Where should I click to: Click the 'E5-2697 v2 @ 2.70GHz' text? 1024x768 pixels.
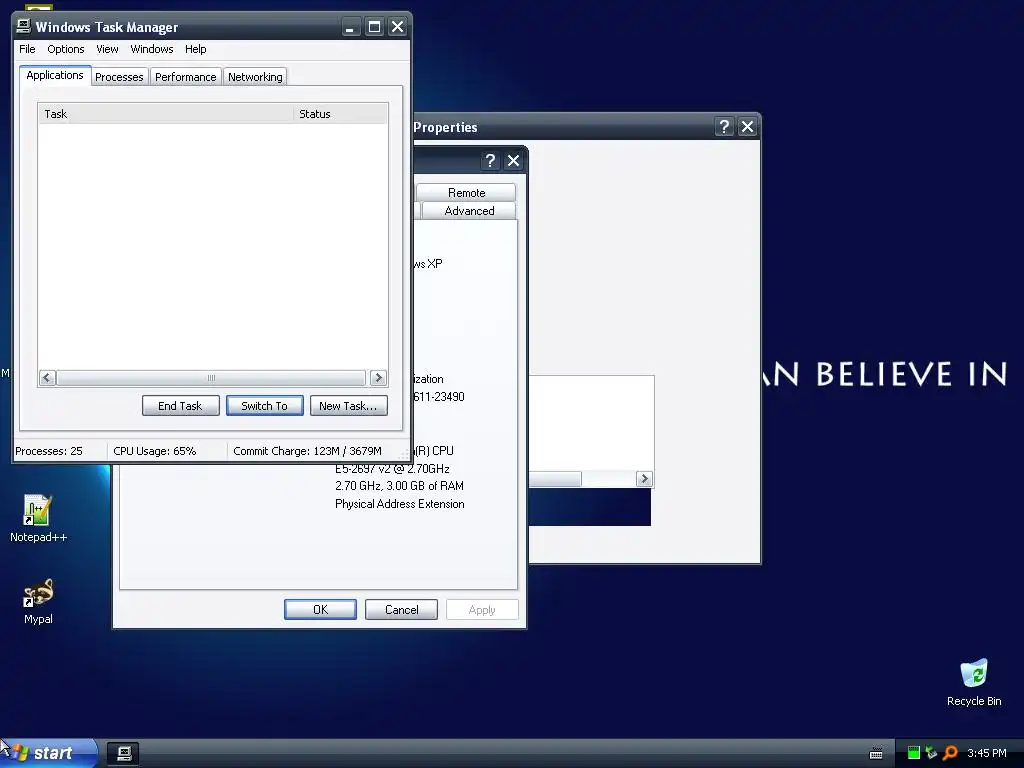392,468
